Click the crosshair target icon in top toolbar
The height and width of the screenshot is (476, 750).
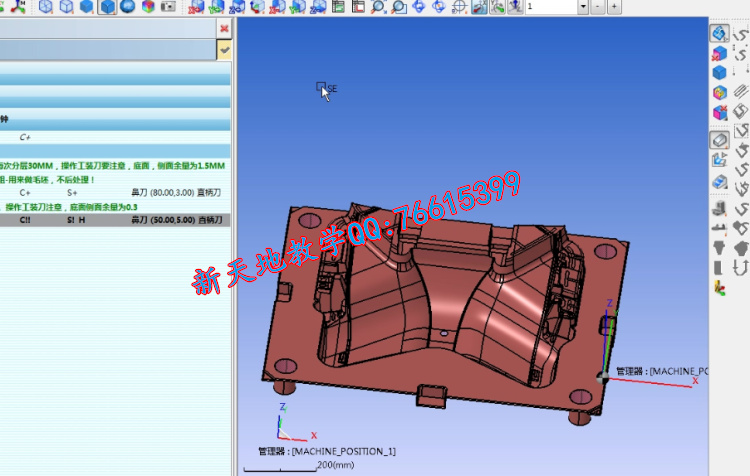[x=459, y=7]
